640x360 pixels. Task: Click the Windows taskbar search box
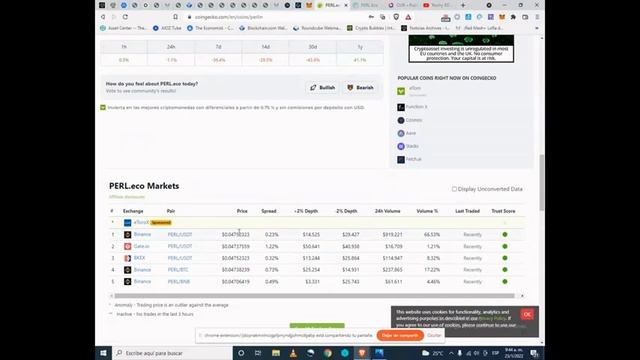coord(172,353)
